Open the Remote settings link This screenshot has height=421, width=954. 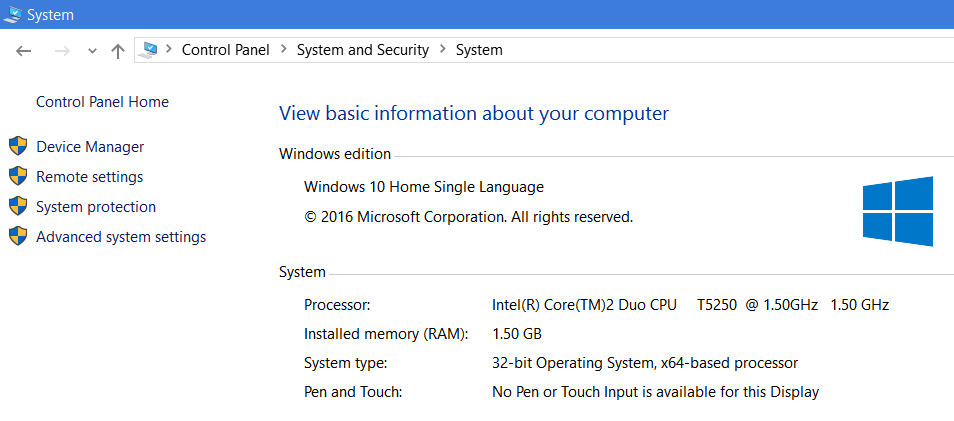click(x=89, y=177)
